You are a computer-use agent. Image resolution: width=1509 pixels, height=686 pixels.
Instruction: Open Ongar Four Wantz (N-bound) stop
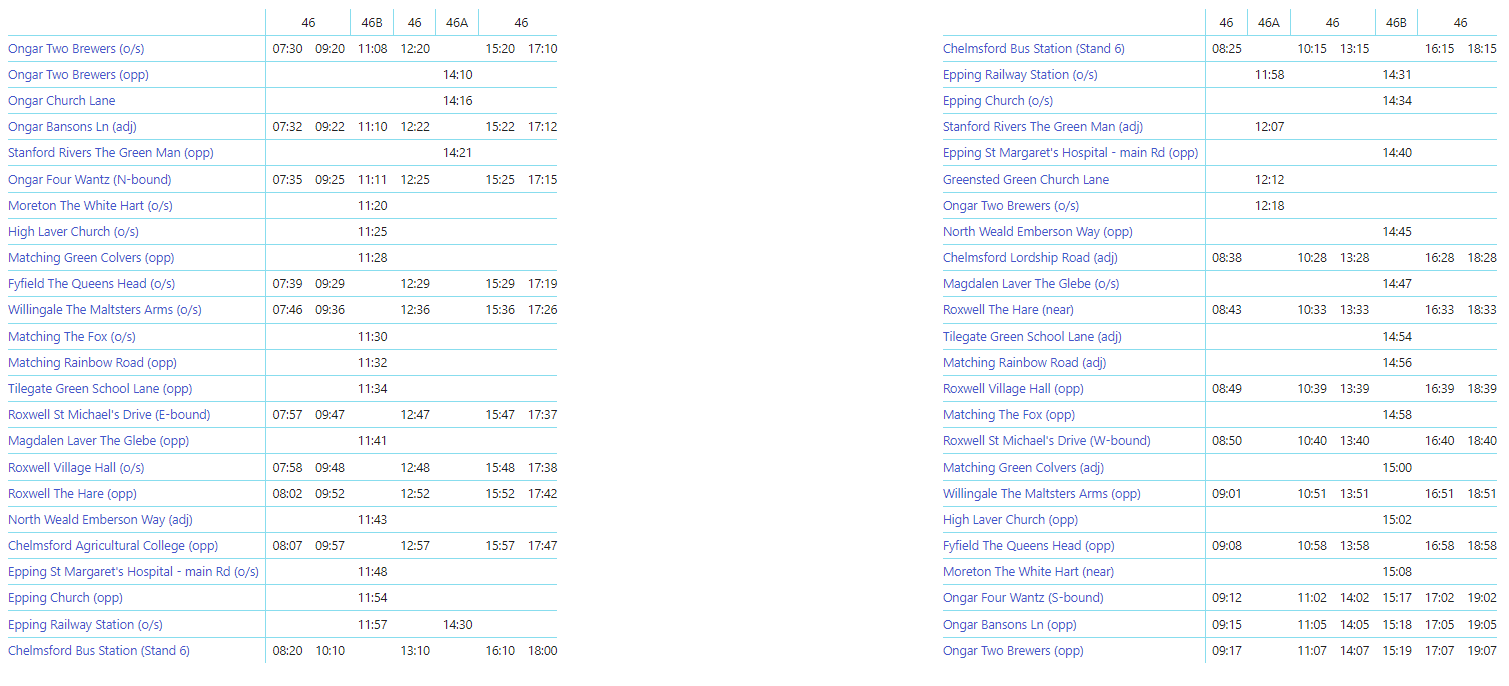(90, 180)
